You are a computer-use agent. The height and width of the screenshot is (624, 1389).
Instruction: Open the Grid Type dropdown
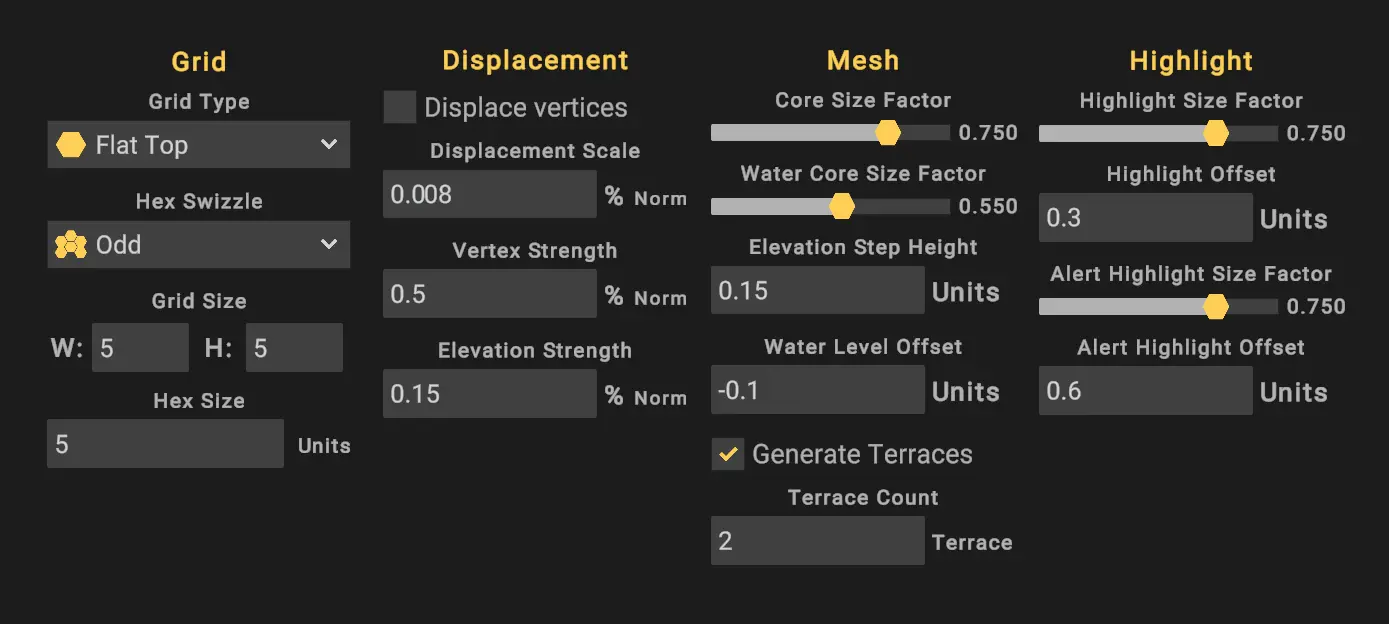coord(198,145)
